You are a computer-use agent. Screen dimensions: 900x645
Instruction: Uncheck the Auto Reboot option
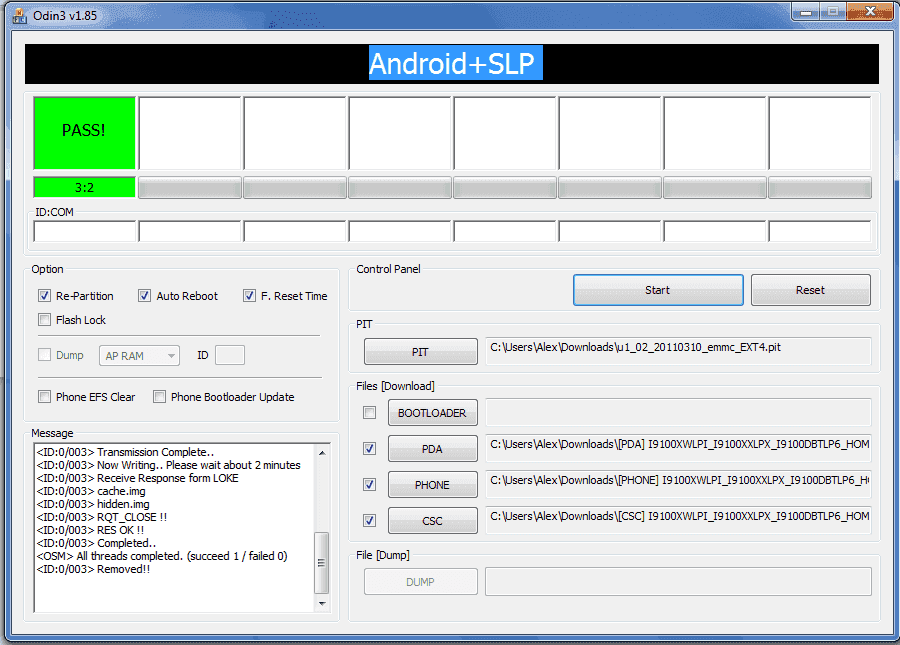click(x=145, y=296)
